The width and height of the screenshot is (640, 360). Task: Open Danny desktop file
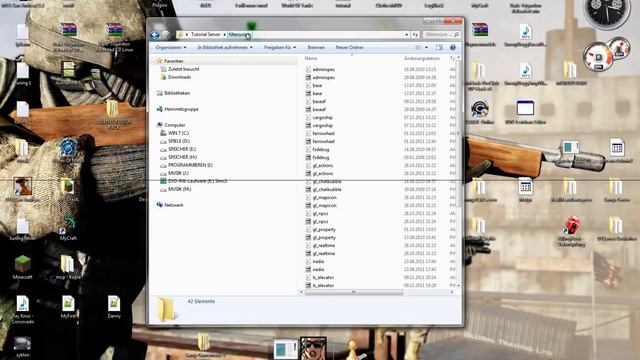tap(114, 307)
